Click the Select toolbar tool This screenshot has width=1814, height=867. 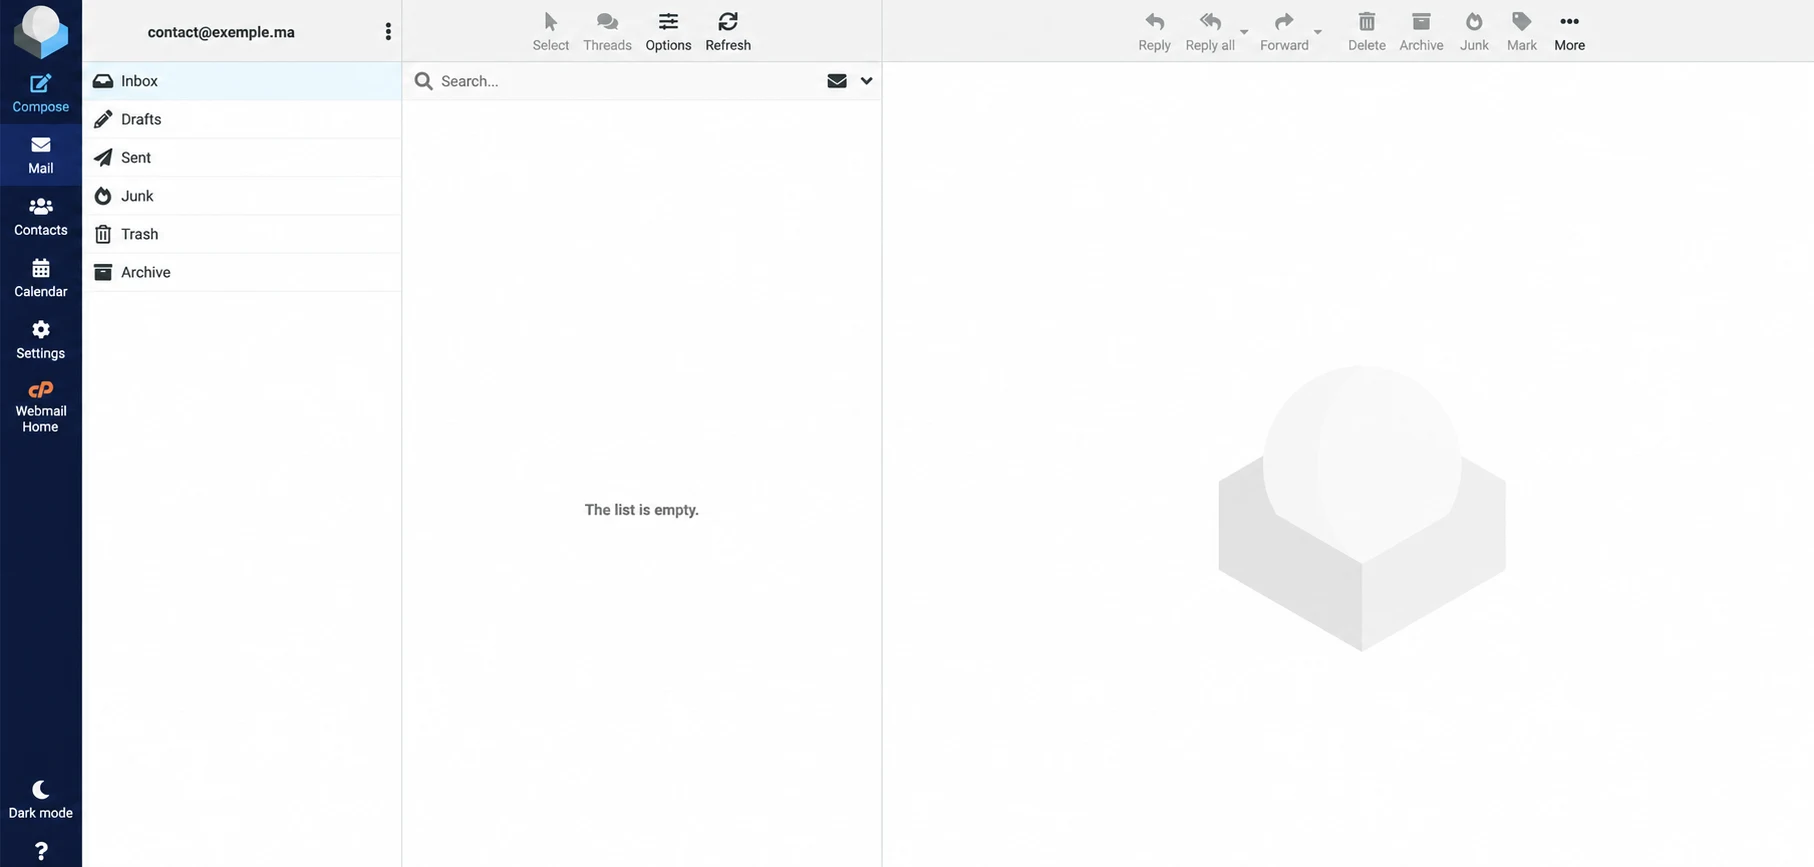[x=551, y=32]
